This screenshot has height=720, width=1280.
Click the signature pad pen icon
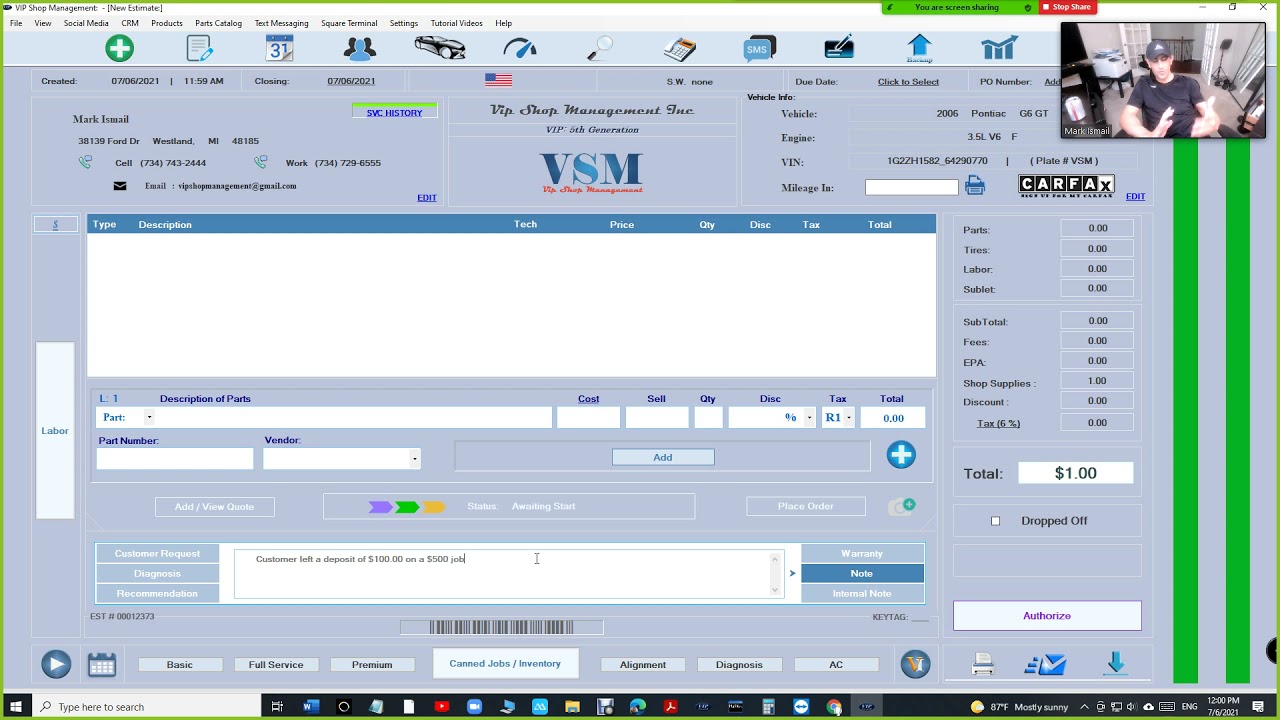pyautogui.click(x=839, y=48)
